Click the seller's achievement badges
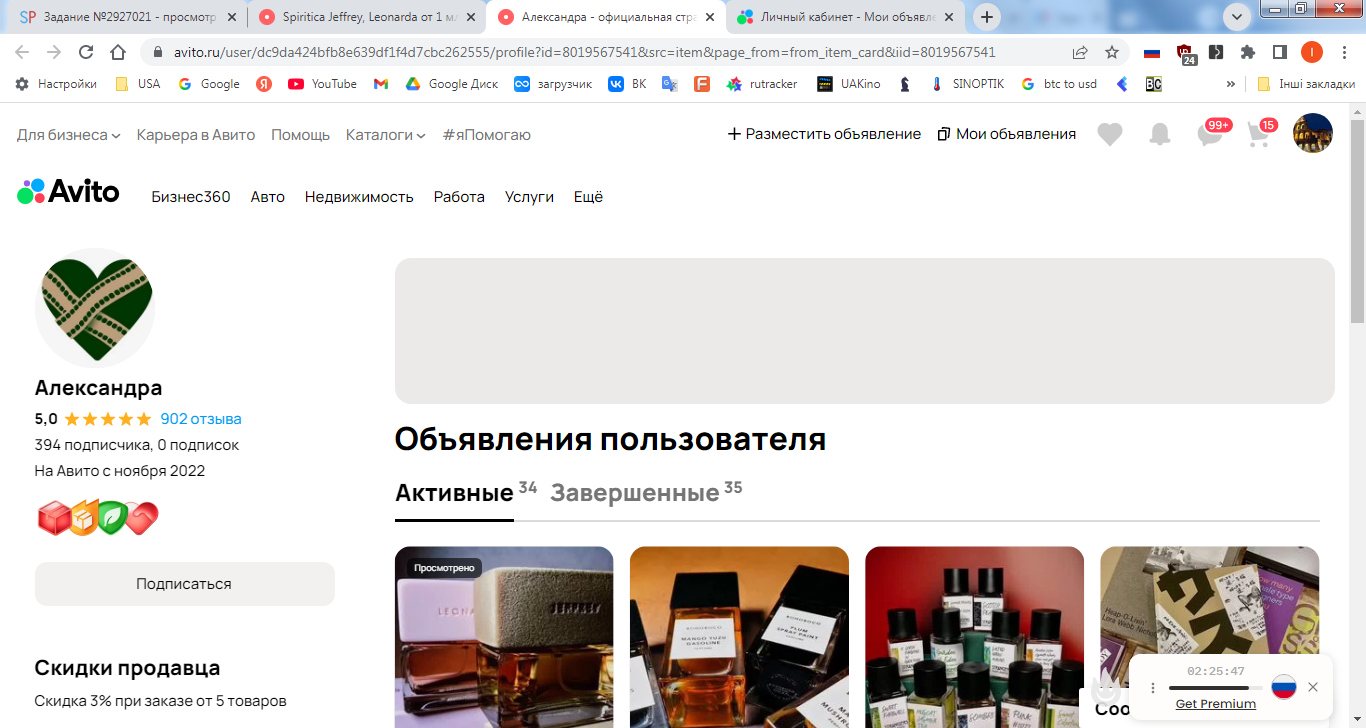The width and height of the screenshot is (1366, 728). 98,518
